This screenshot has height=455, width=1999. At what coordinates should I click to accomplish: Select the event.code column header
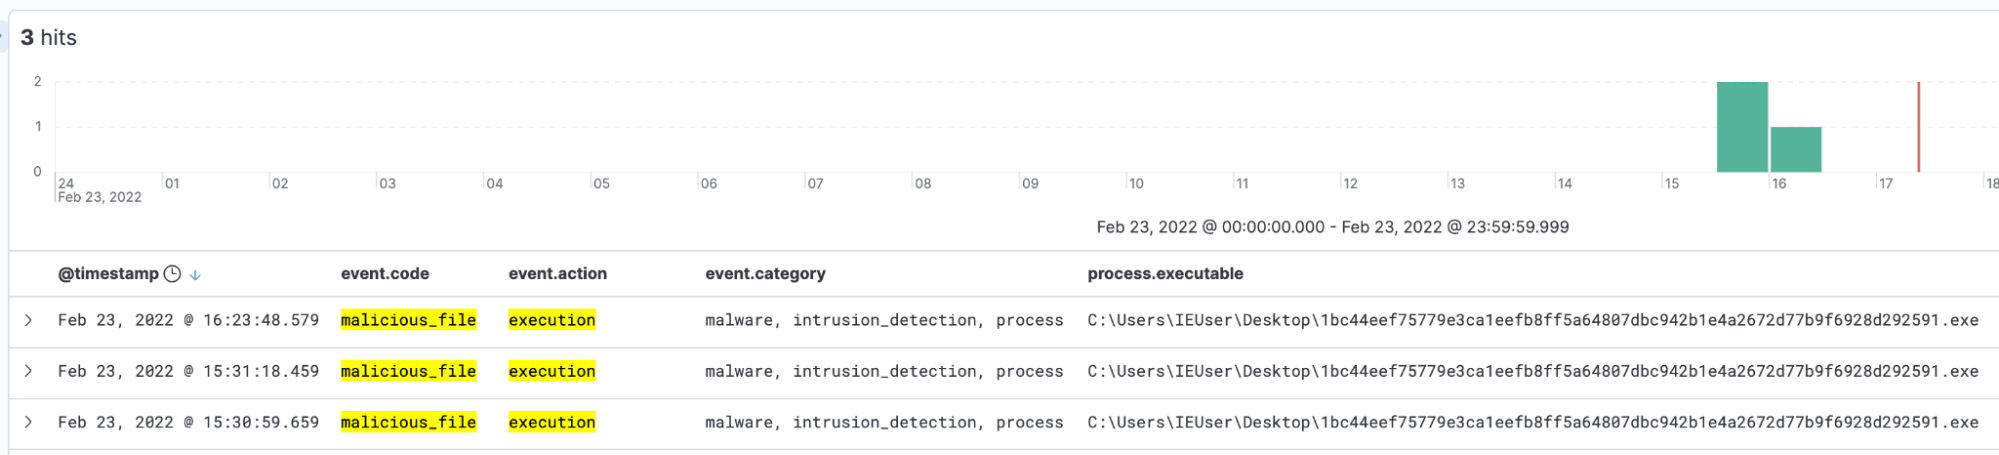coord(385,274)
